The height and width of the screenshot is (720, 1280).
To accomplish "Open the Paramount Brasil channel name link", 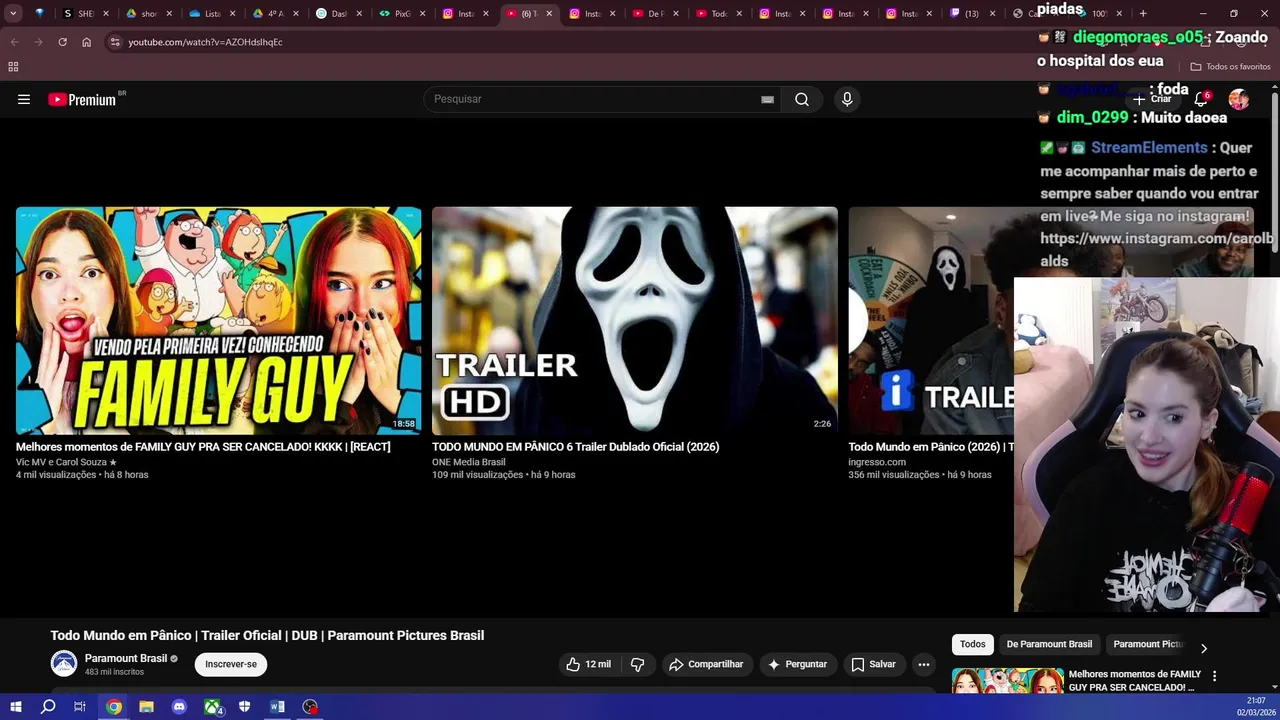I will click(x=126, y=658).
